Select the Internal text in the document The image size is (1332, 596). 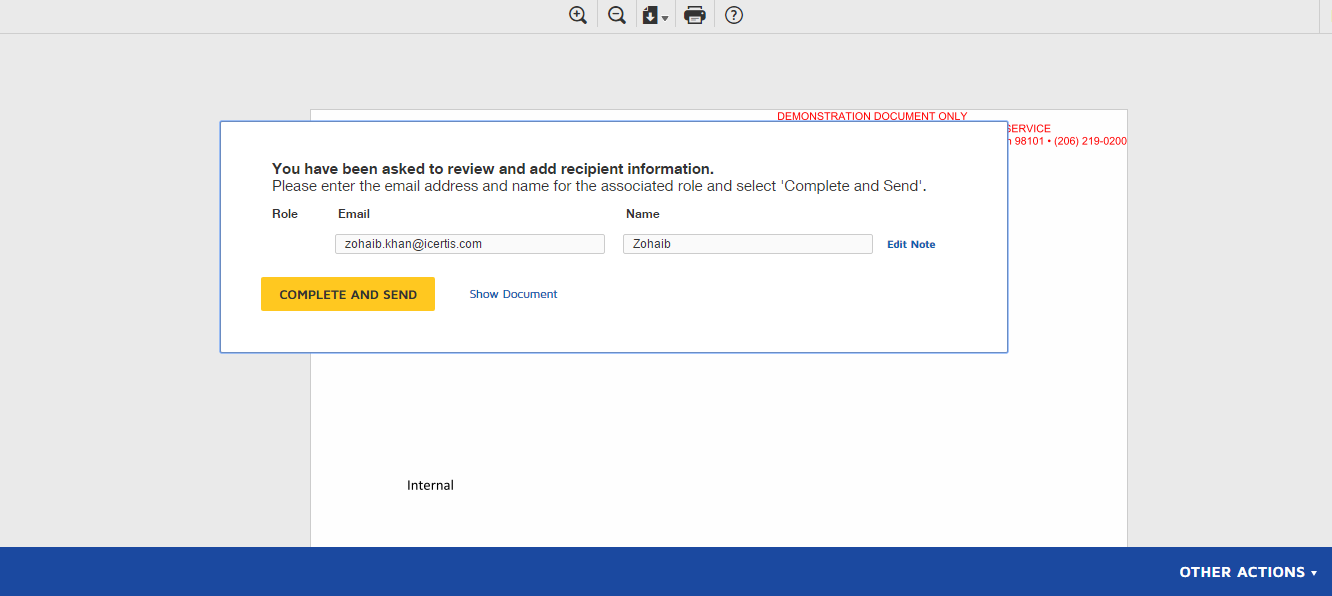430,485
